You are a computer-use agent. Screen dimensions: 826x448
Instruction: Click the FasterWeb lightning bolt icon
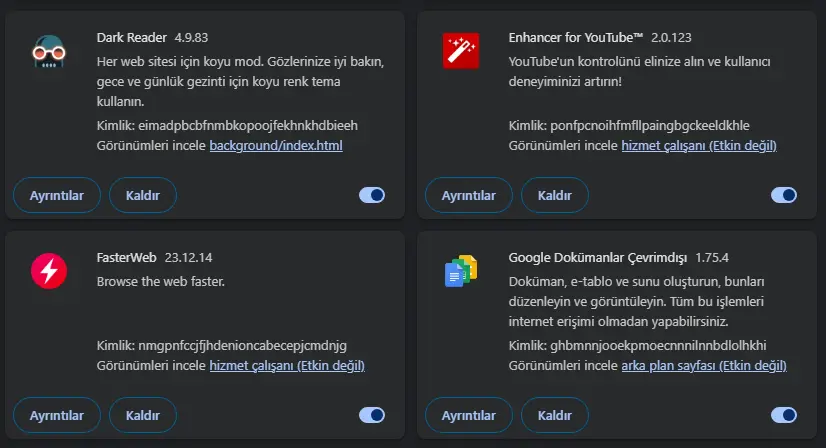click(x=49, y=271)
